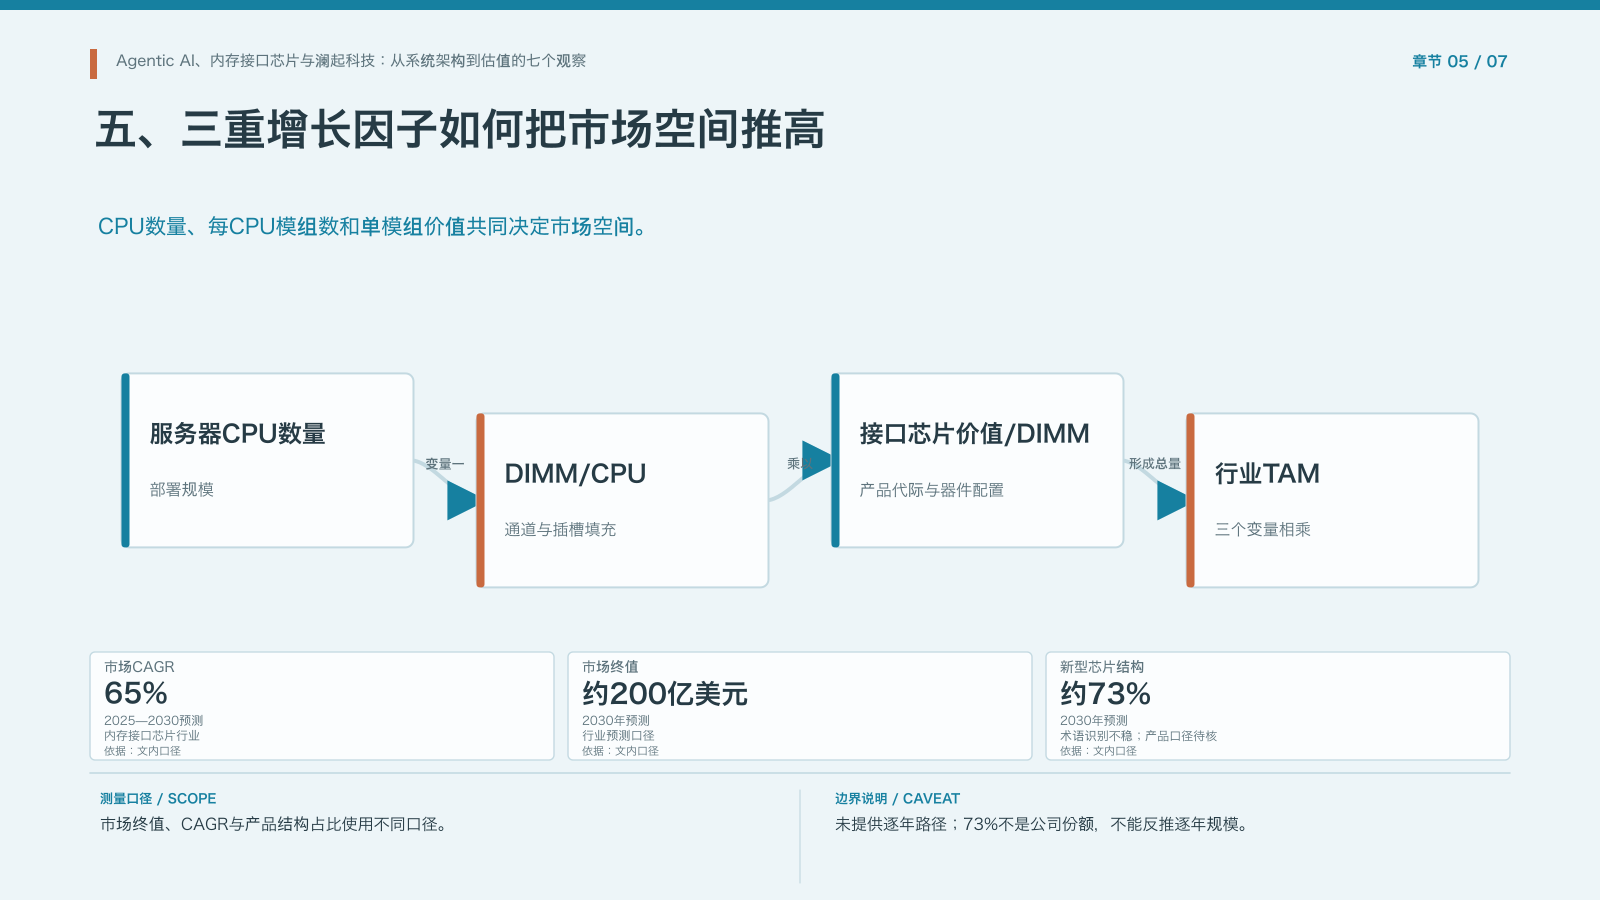Click the orange accent bar beside the header subtitle
The height and width of the screenshot is (900, 1600).
click(x=93, y=64)
